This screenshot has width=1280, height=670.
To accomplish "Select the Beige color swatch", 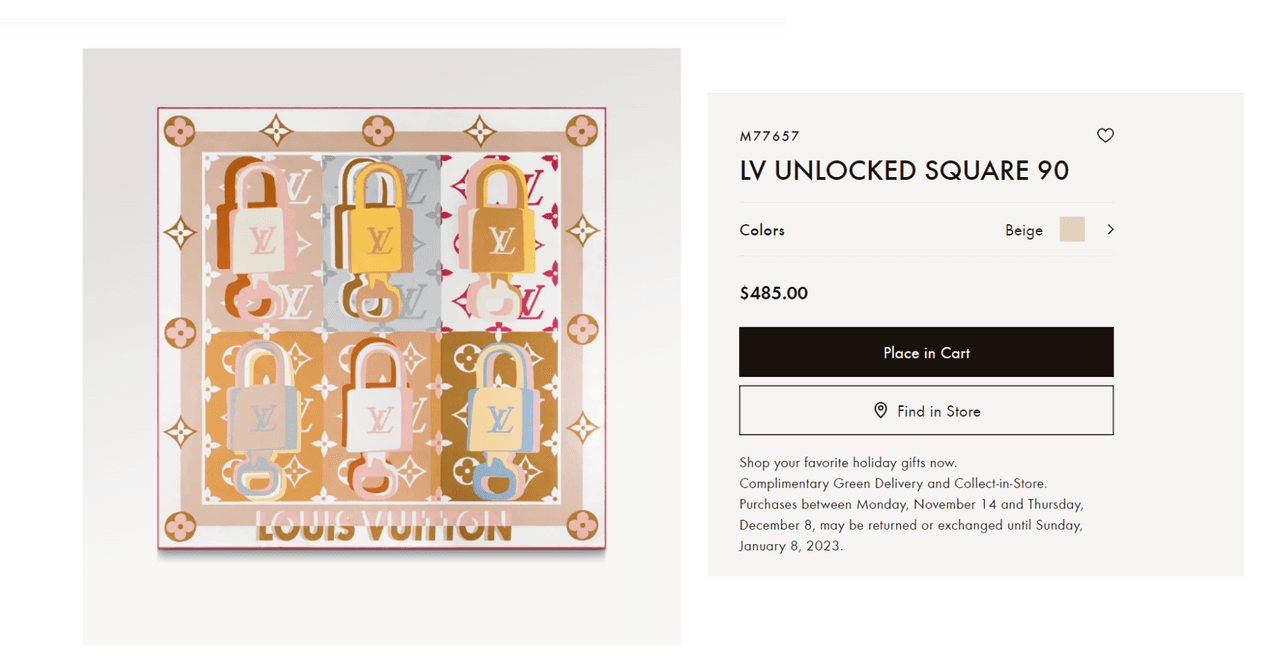I will coord(1072,230).
